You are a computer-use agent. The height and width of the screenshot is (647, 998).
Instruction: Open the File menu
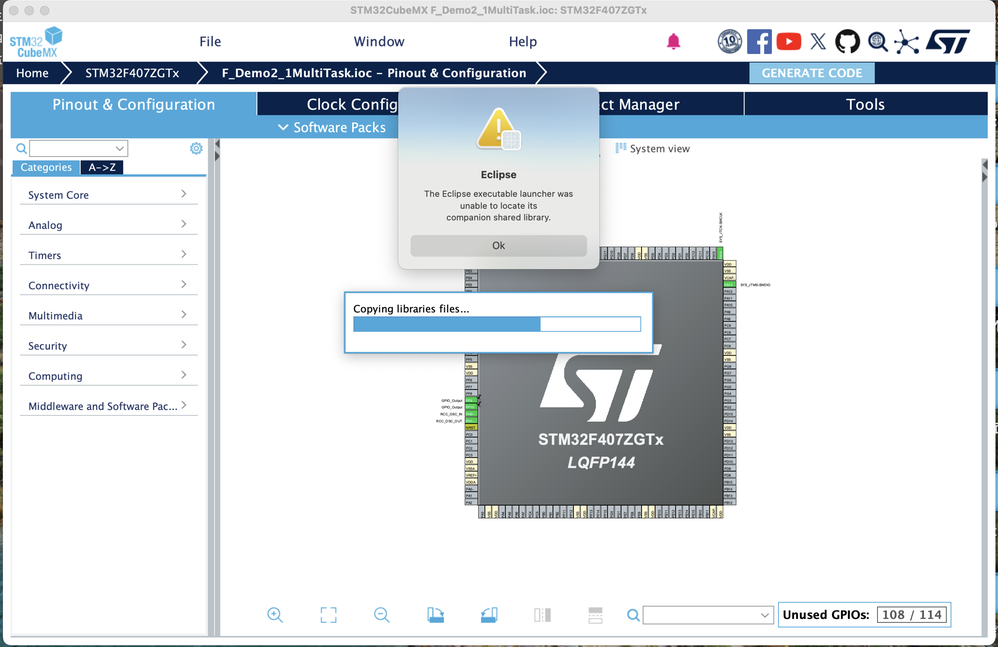coord(210,41)
